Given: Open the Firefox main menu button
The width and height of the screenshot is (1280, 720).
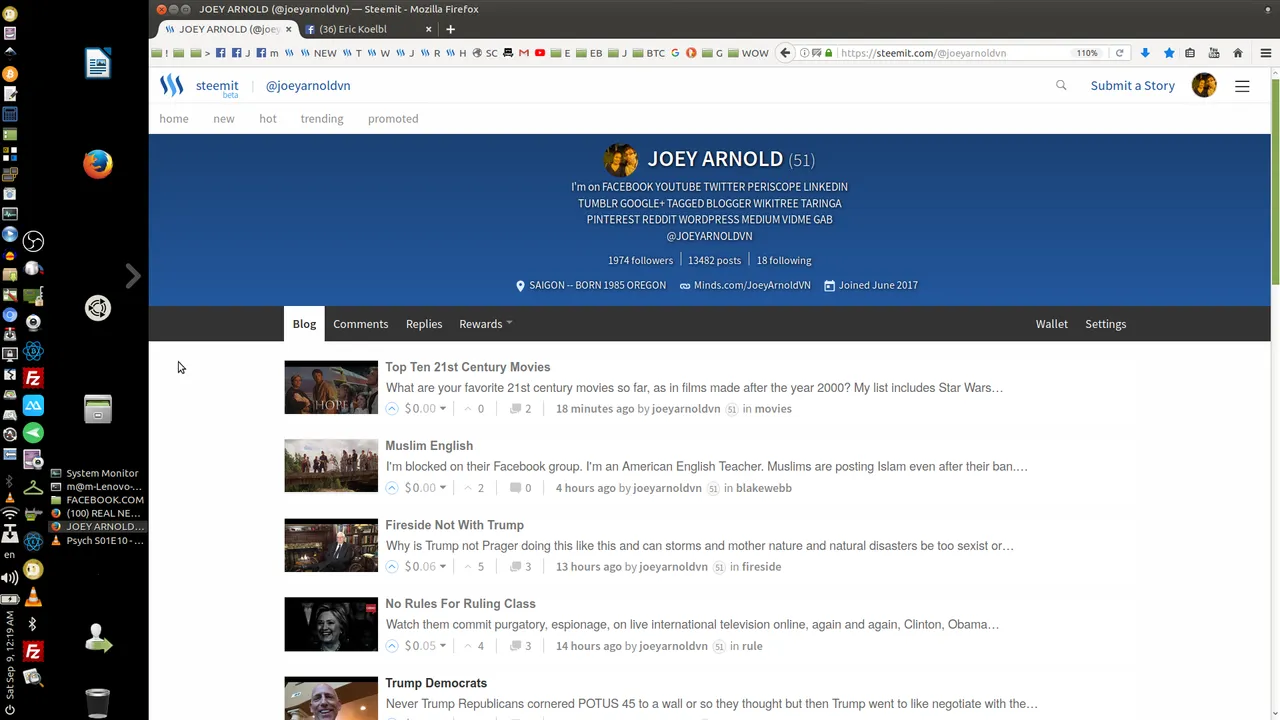Looking at the screenshot, I should point(1265,53).
